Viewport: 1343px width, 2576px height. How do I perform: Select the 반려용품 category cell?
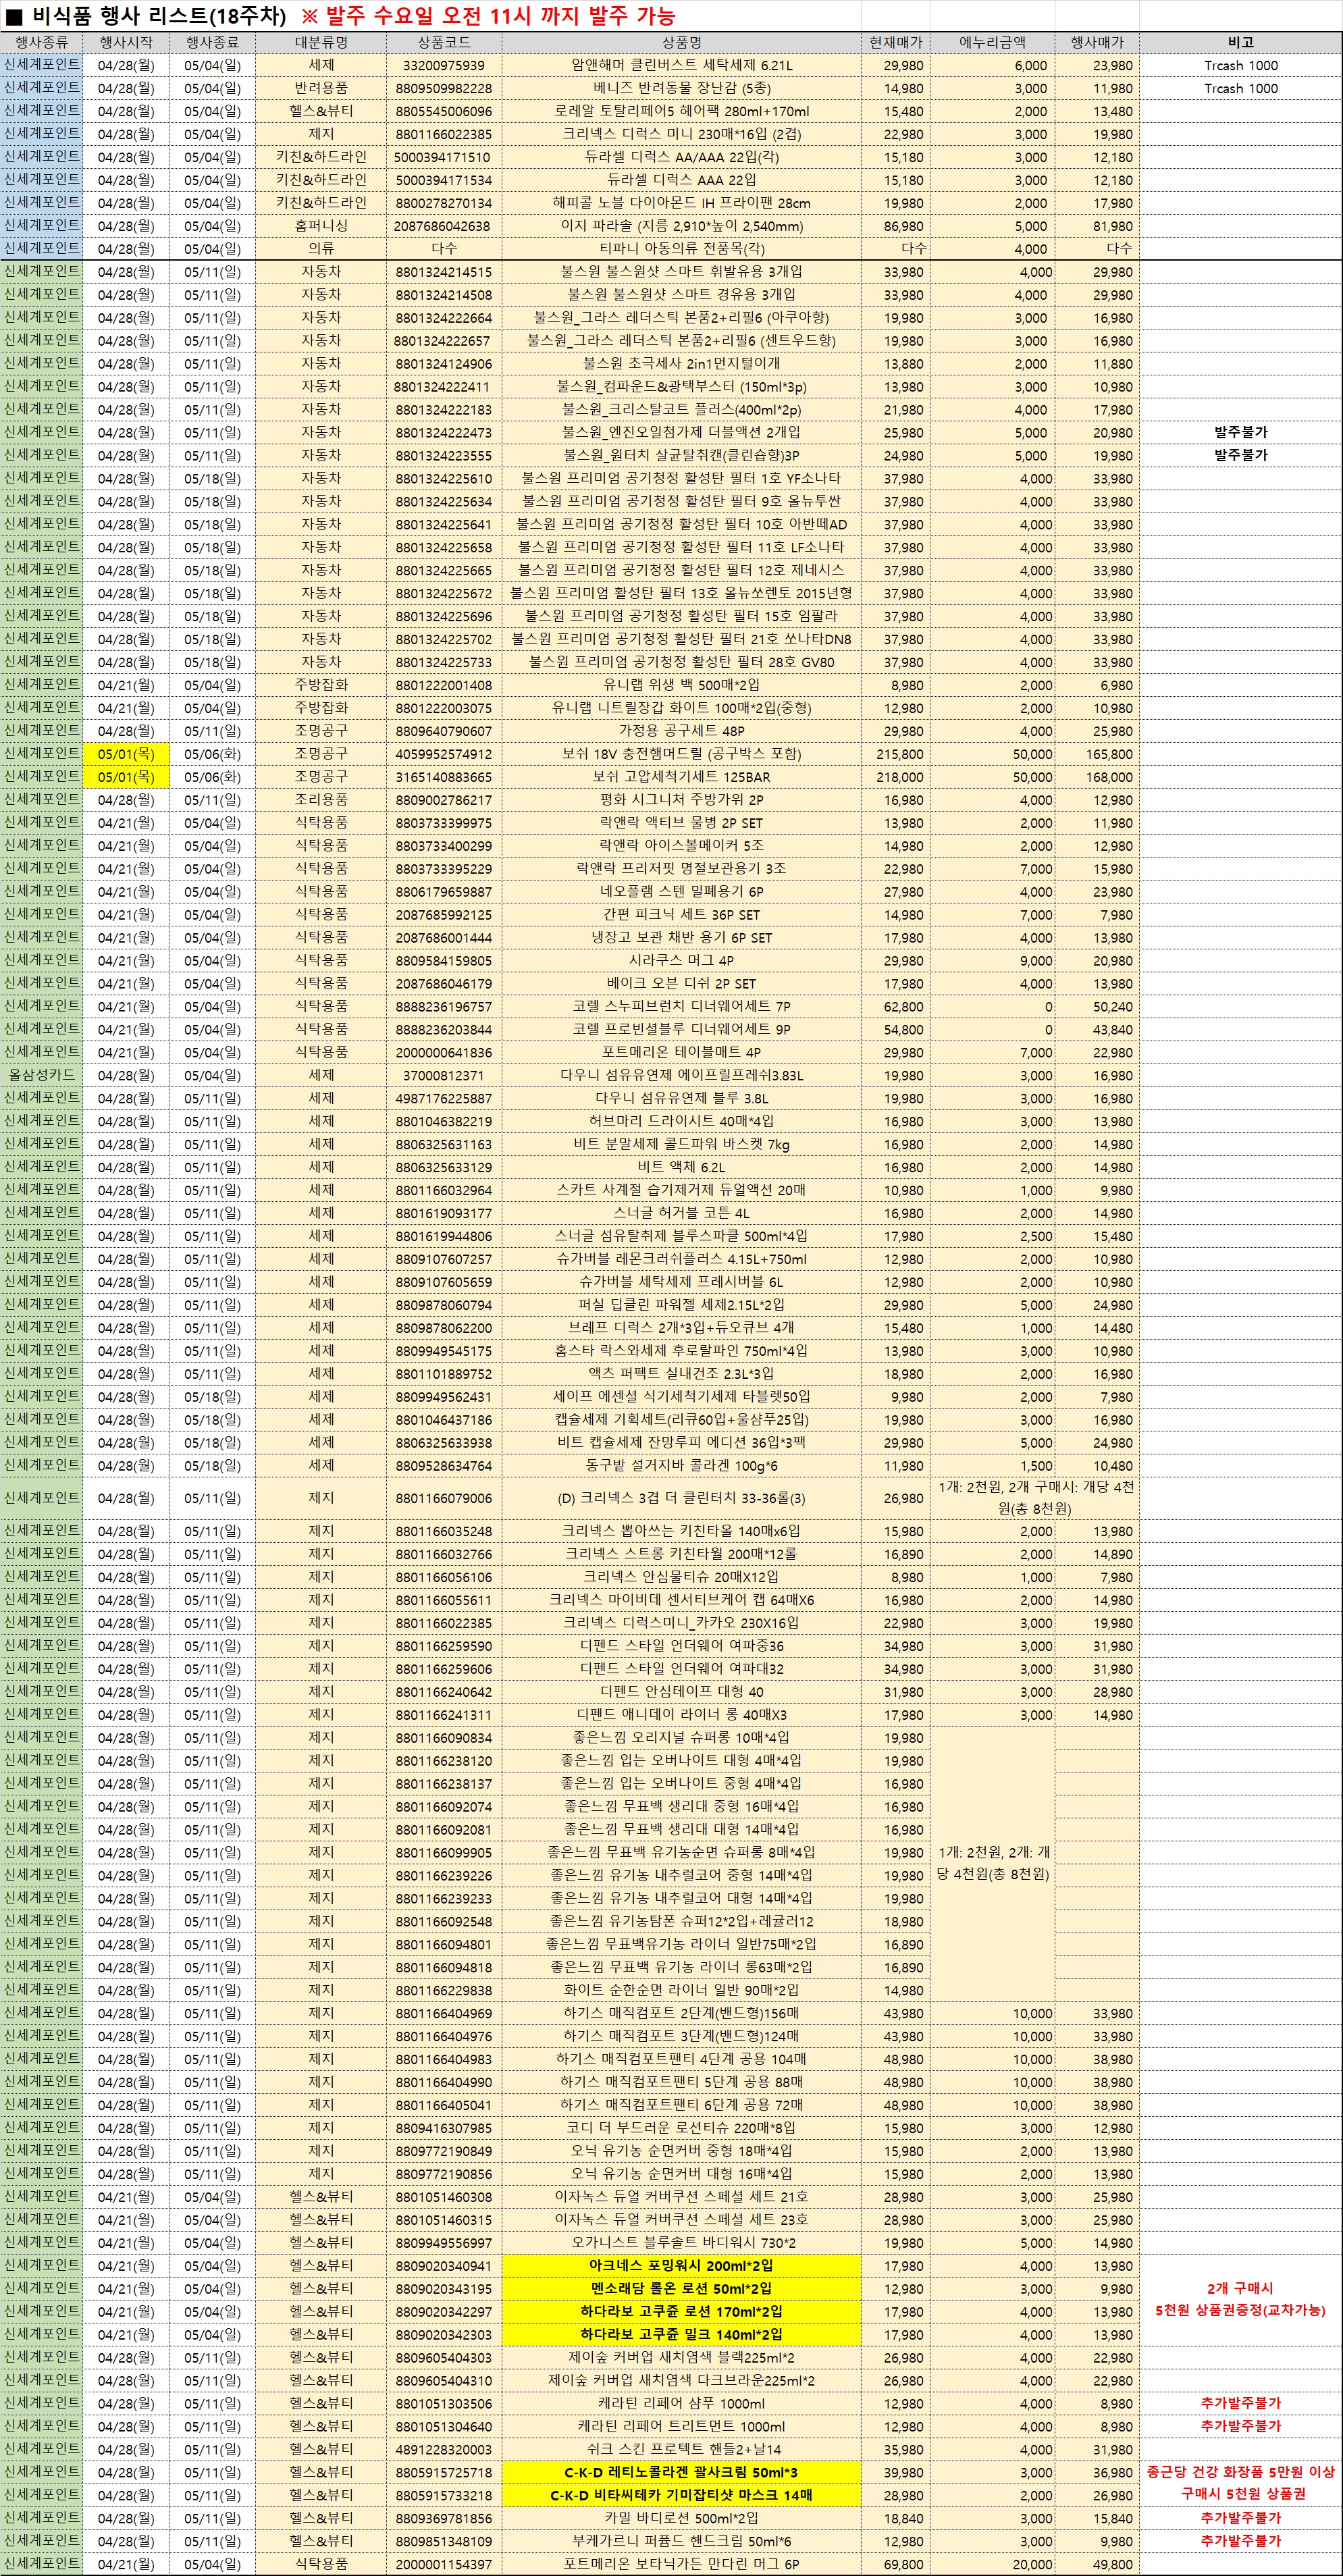[321, 88]
